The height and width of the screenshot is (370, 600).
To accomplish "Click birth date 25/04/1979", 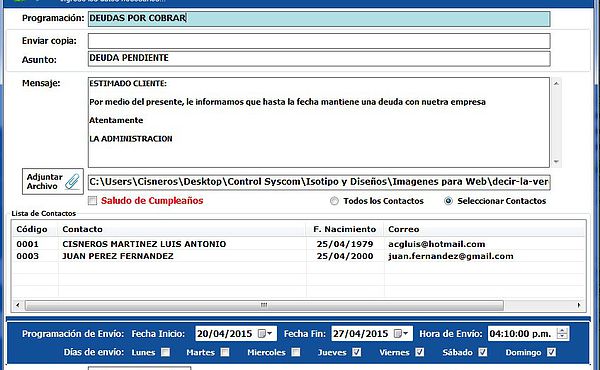I will point(345,244).
